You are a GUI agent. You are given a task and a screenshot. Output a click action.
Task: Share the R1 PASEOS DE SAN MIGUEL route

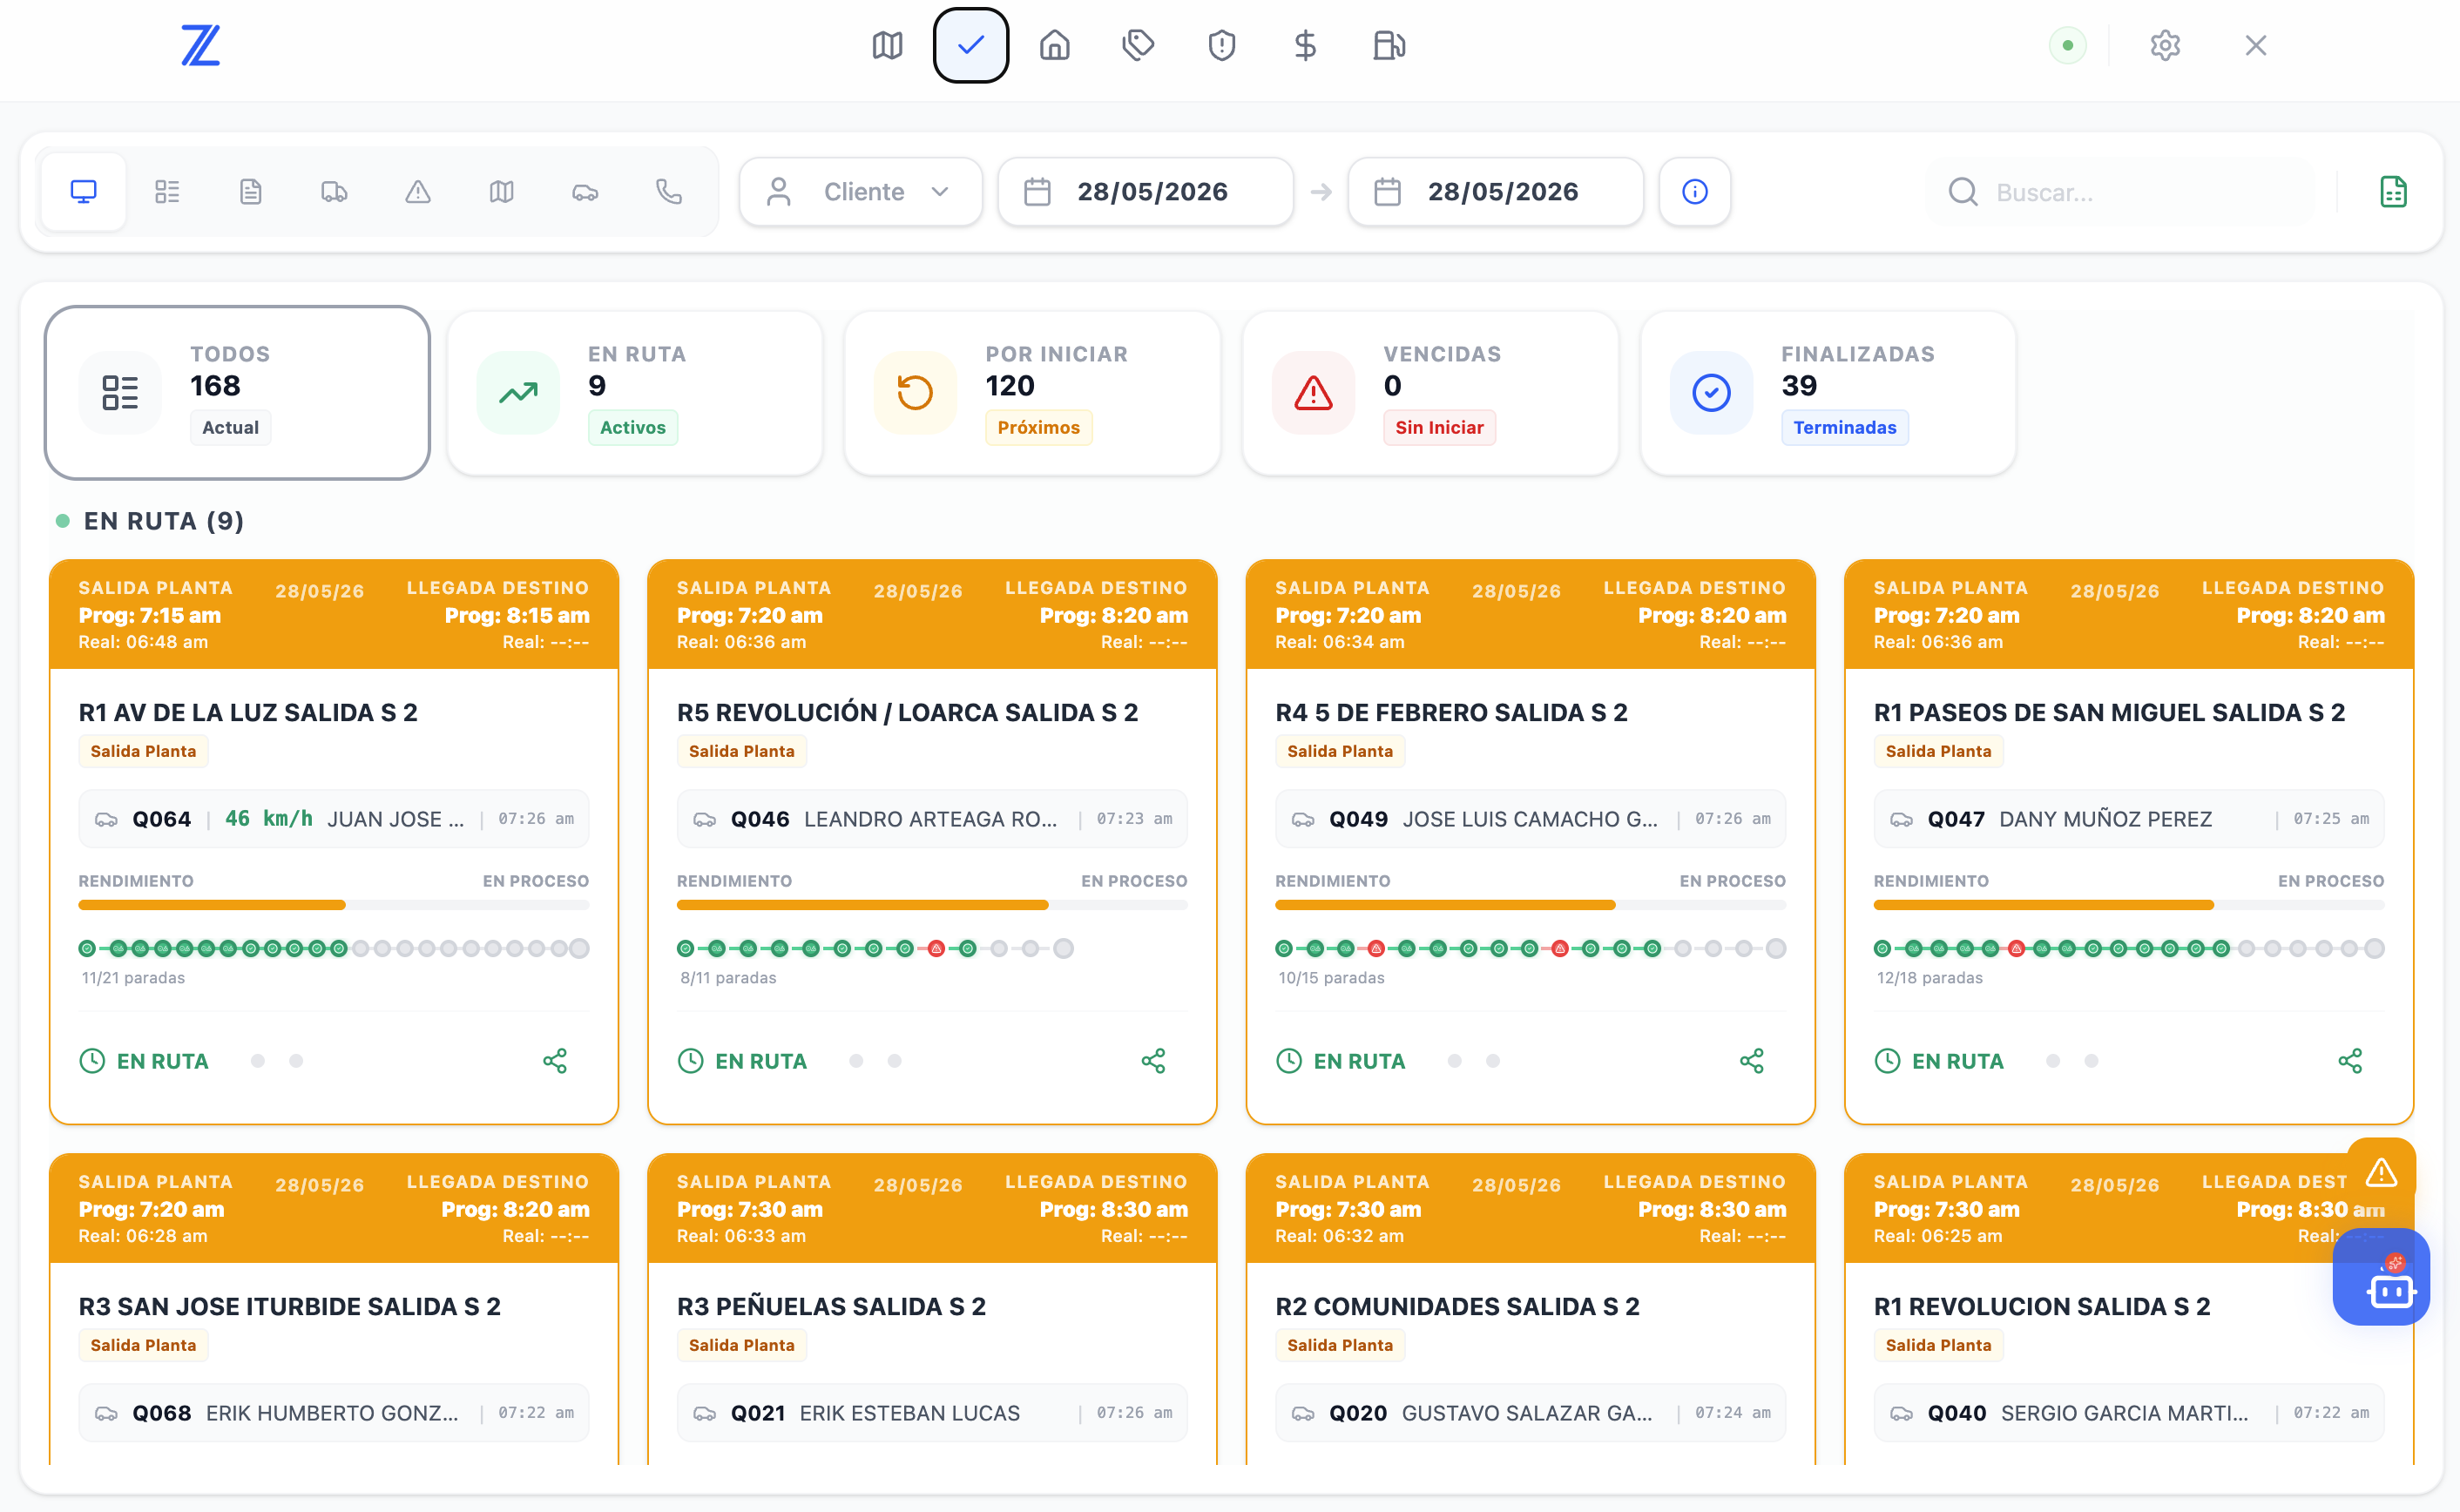click(x=2350, y=1061)
